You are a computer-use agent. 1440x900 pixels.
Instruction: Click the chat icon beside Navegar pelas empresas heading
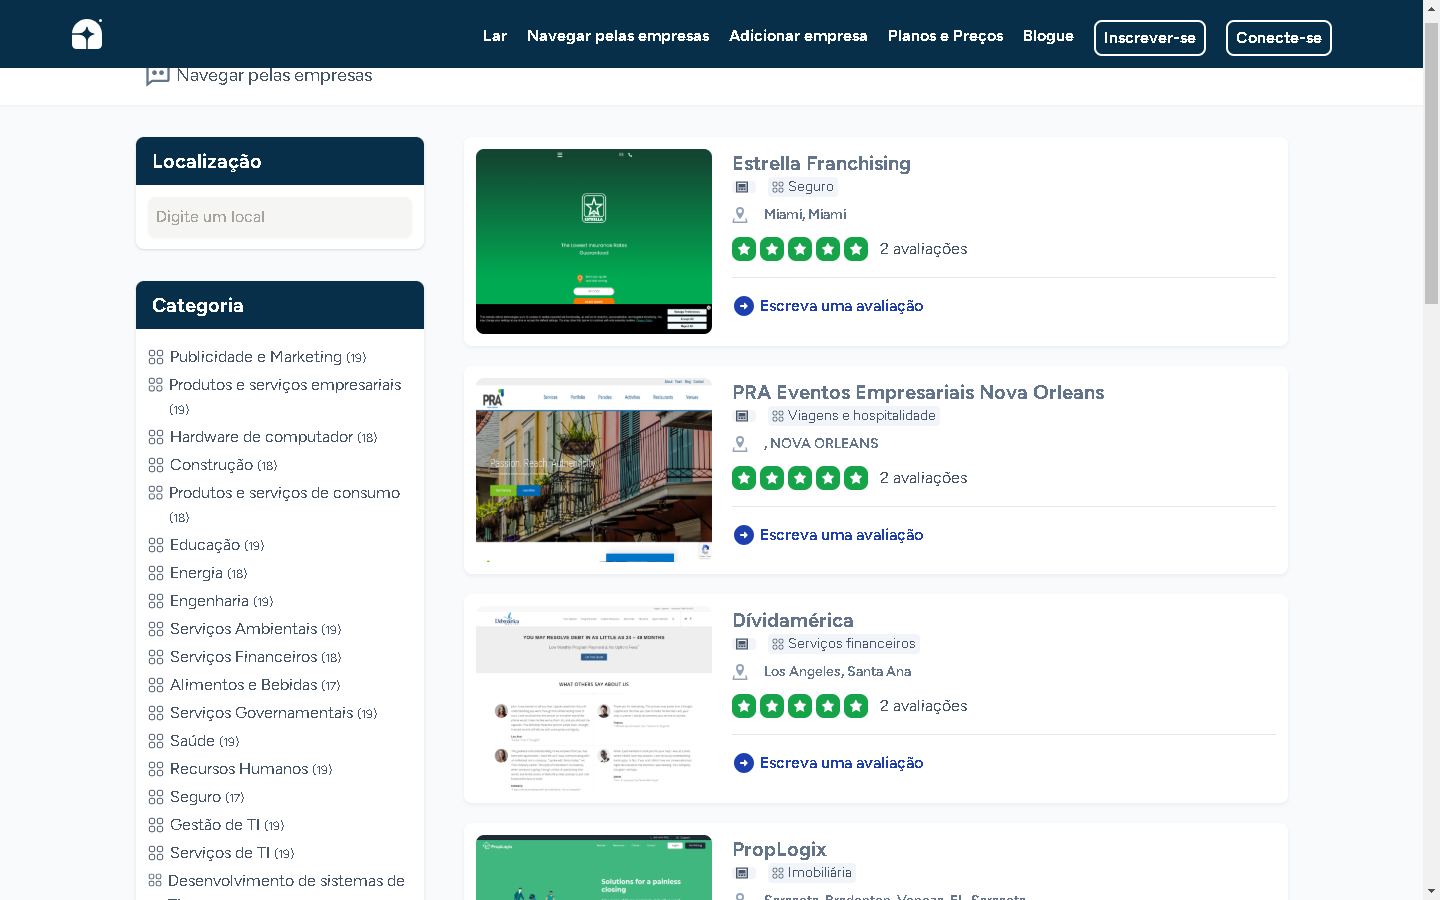(157, 76)
